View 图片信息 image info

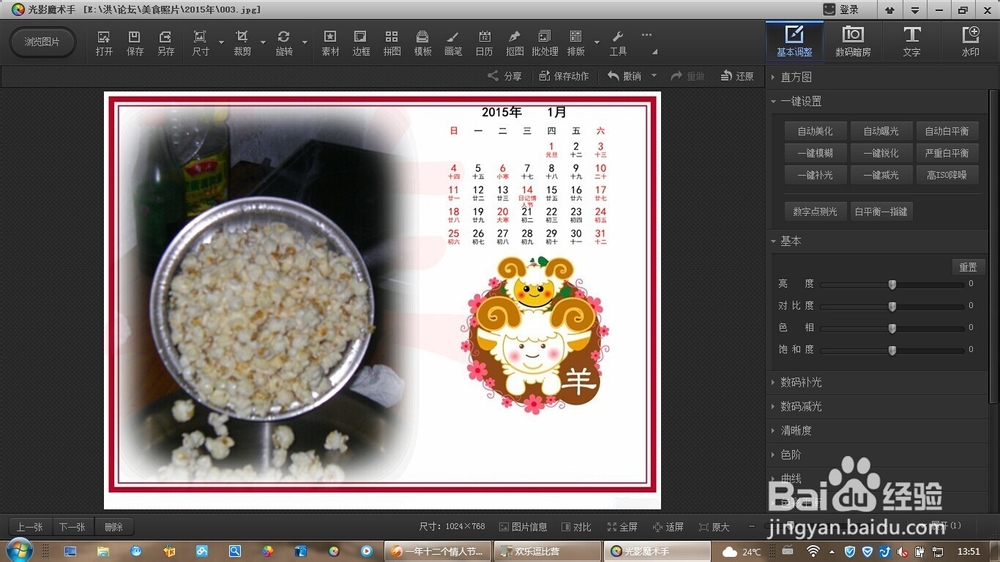523,527
